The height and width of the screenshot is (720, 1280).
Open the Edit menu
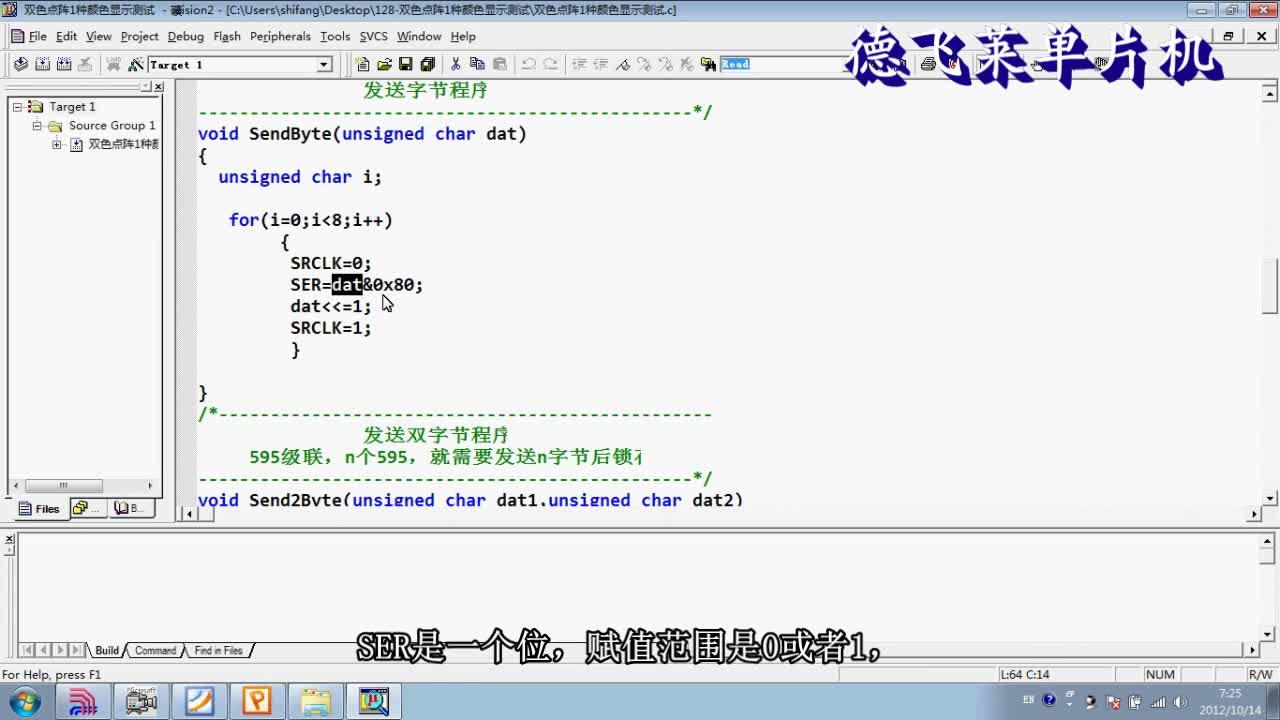click(x=66, y=36)
